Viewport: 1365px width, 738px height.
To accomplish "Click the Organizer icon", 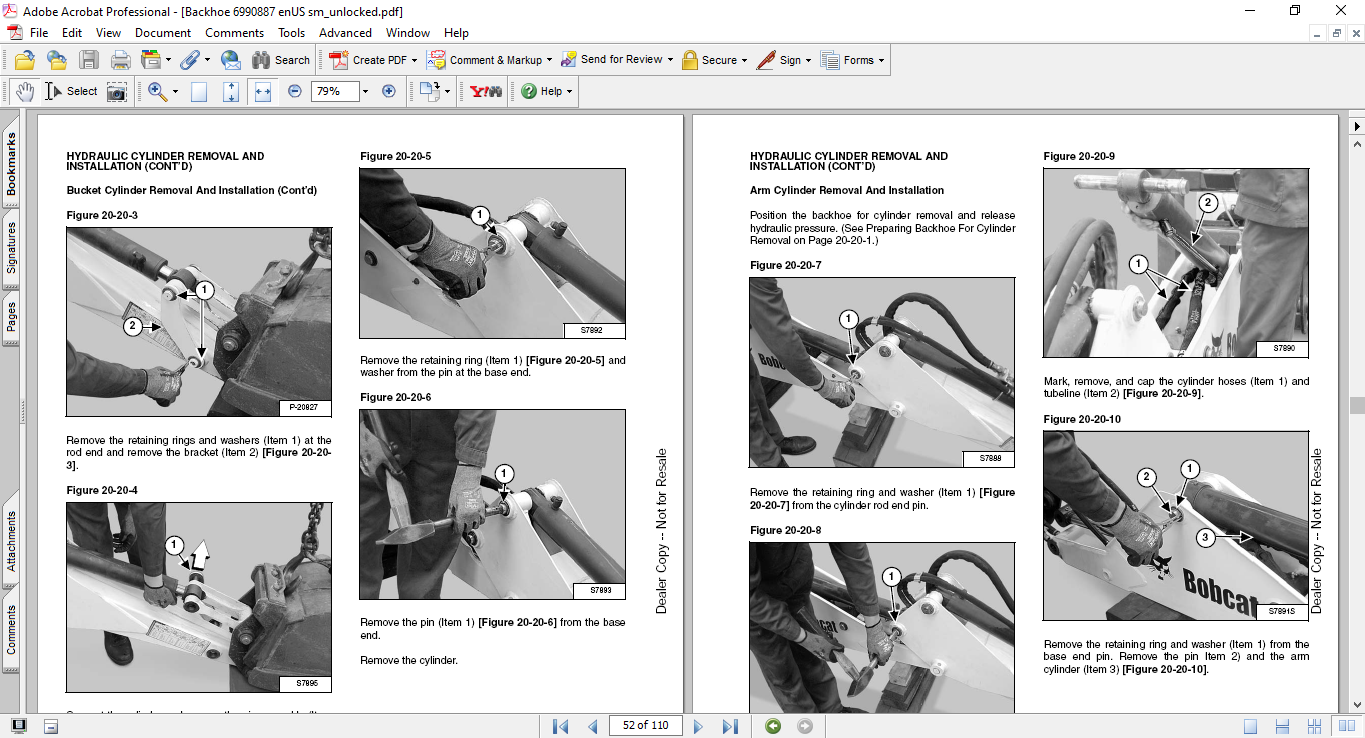I will click(x=151, y=60).
